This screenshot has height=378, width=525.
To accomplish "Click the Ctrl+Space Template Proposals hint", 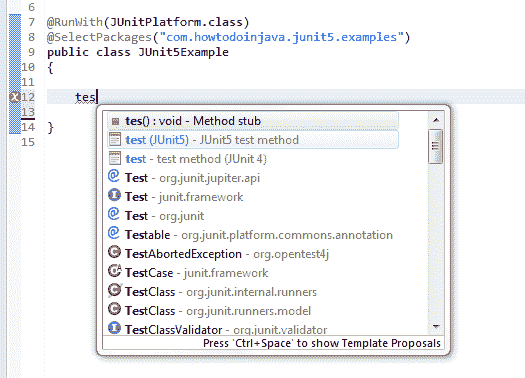I will pyautogui.click(x=322, y=343).
